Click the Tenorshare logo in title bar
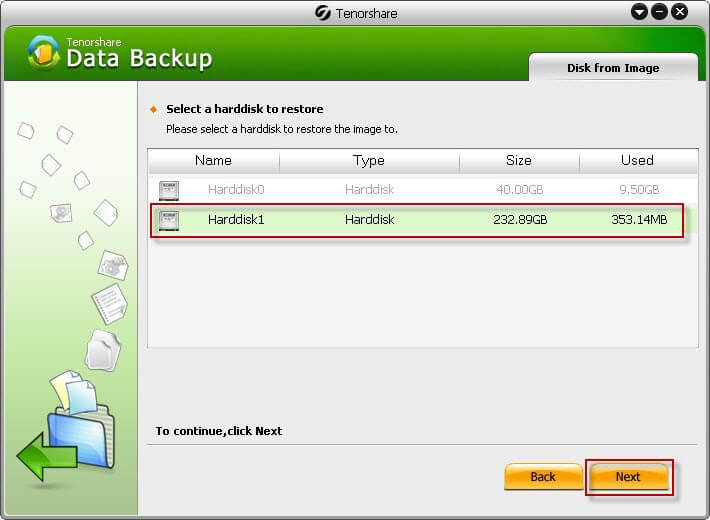This screenshot has width=710, height=520. [323, 12]
